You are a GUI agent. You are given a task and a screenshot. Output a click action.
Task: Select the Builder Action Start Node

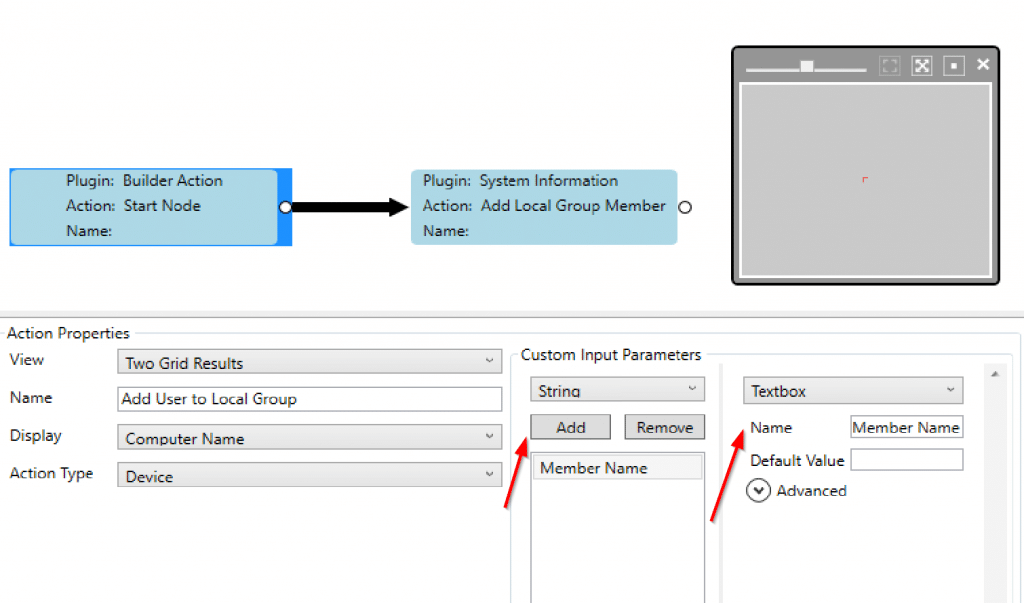coord(144,206)
